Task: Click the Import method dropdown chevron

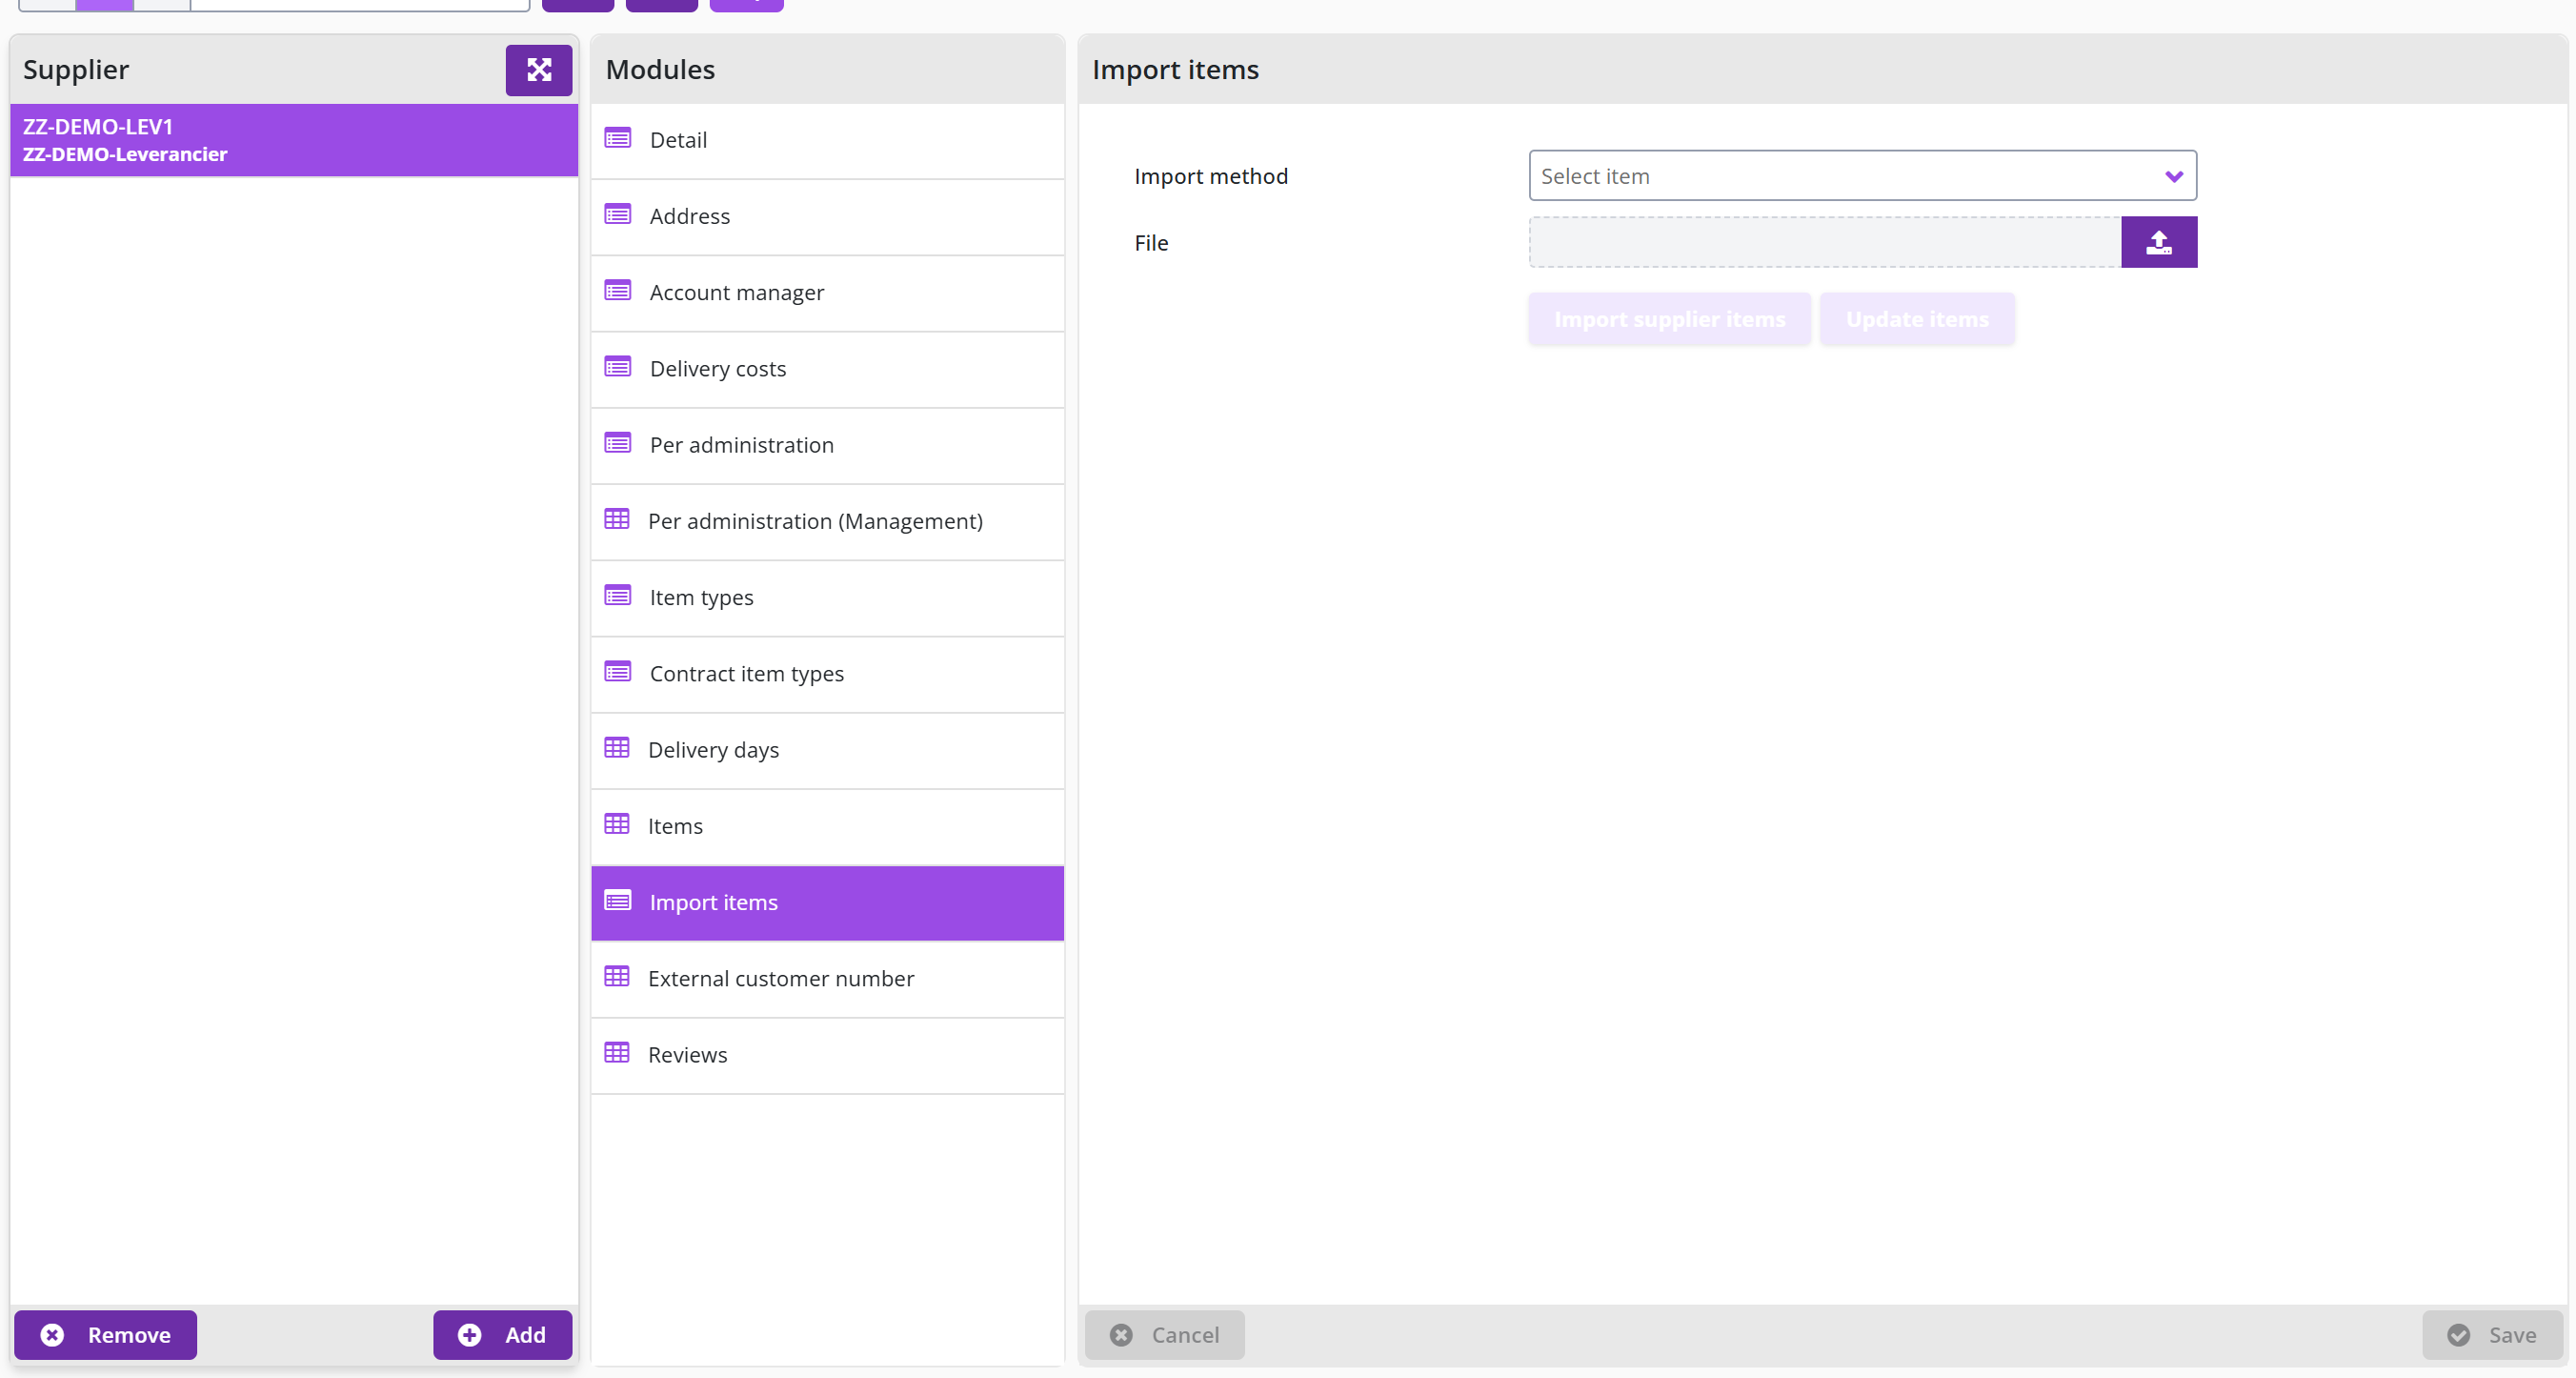Action: pos(2173,177)
